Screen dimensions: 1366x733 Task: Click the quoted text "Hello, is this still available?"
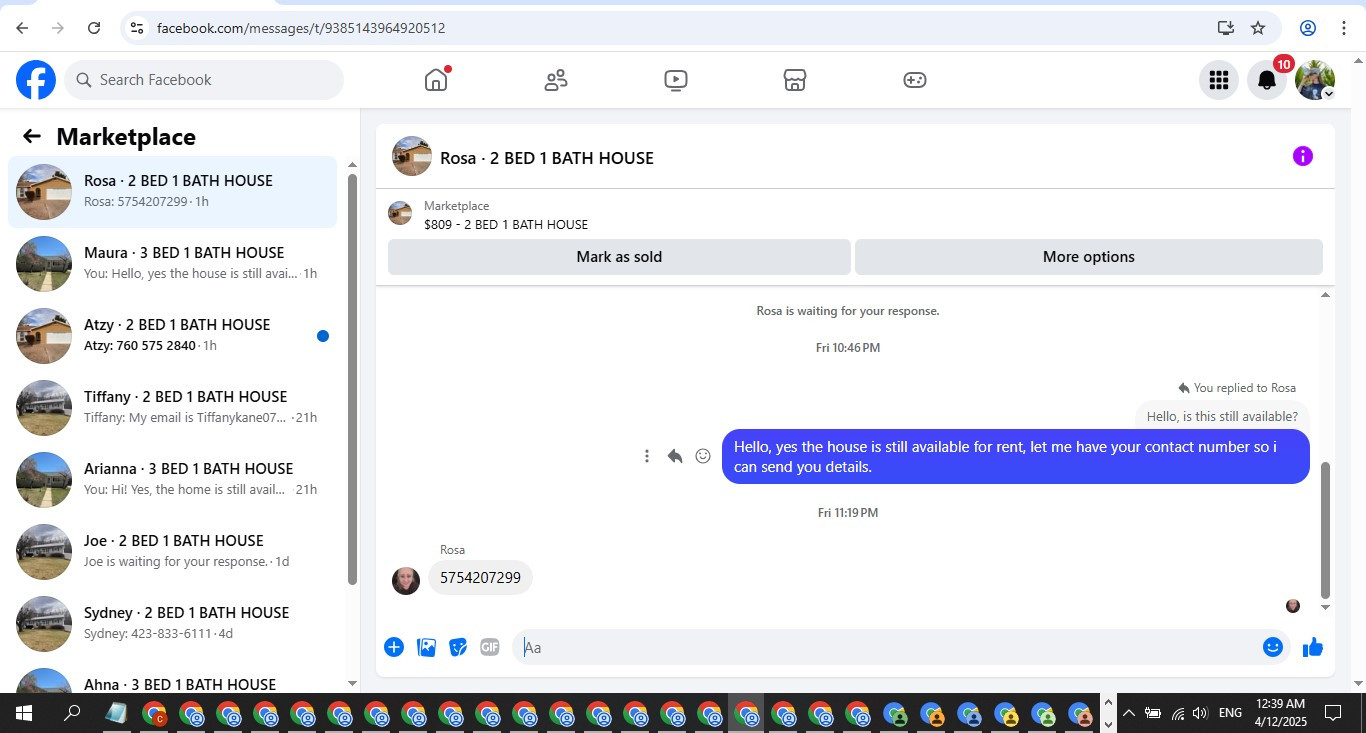point(1222,417)
